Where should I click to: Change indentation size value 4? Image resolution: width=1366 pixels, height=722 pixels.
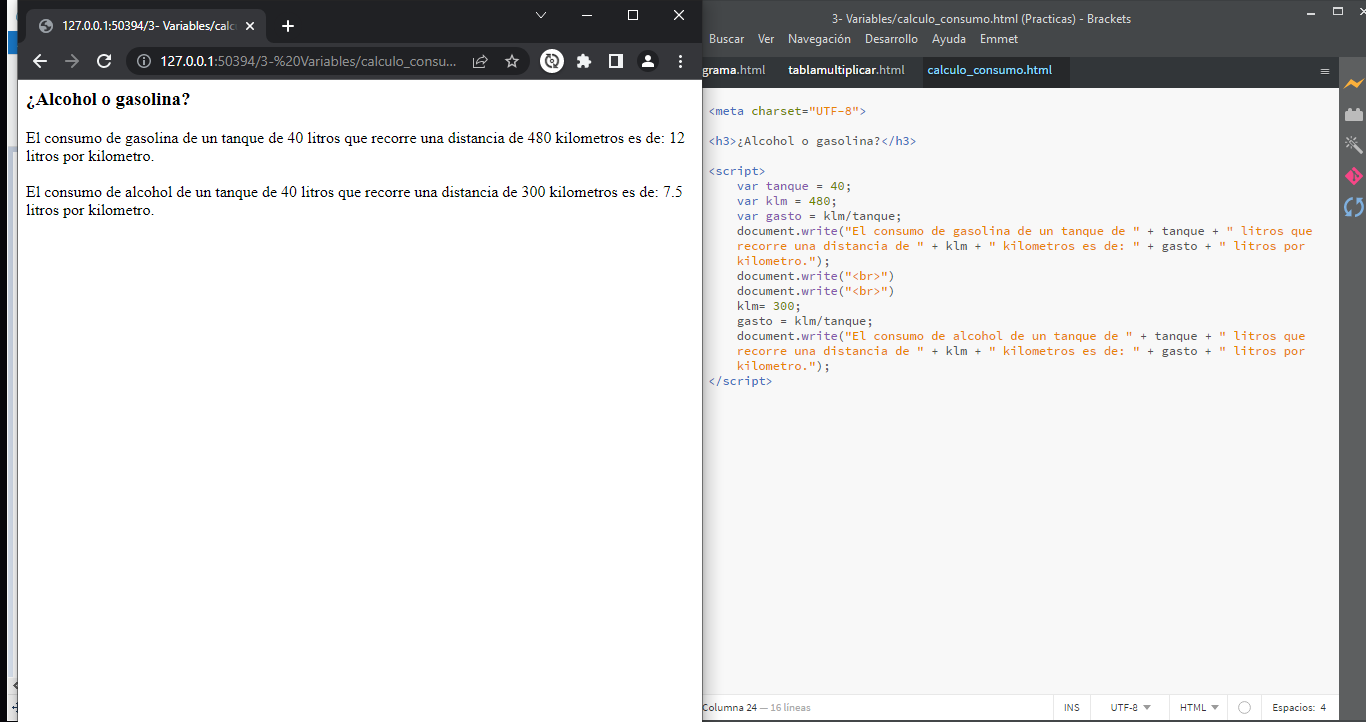[x=1323, y=708]
